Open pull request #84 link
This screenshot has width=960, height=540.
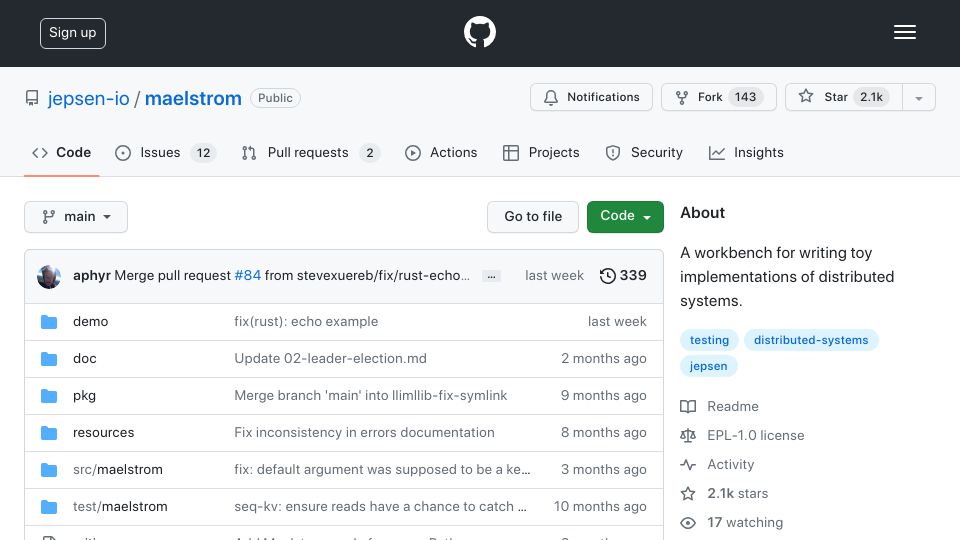pyautogui.click(x=247, y=276)
